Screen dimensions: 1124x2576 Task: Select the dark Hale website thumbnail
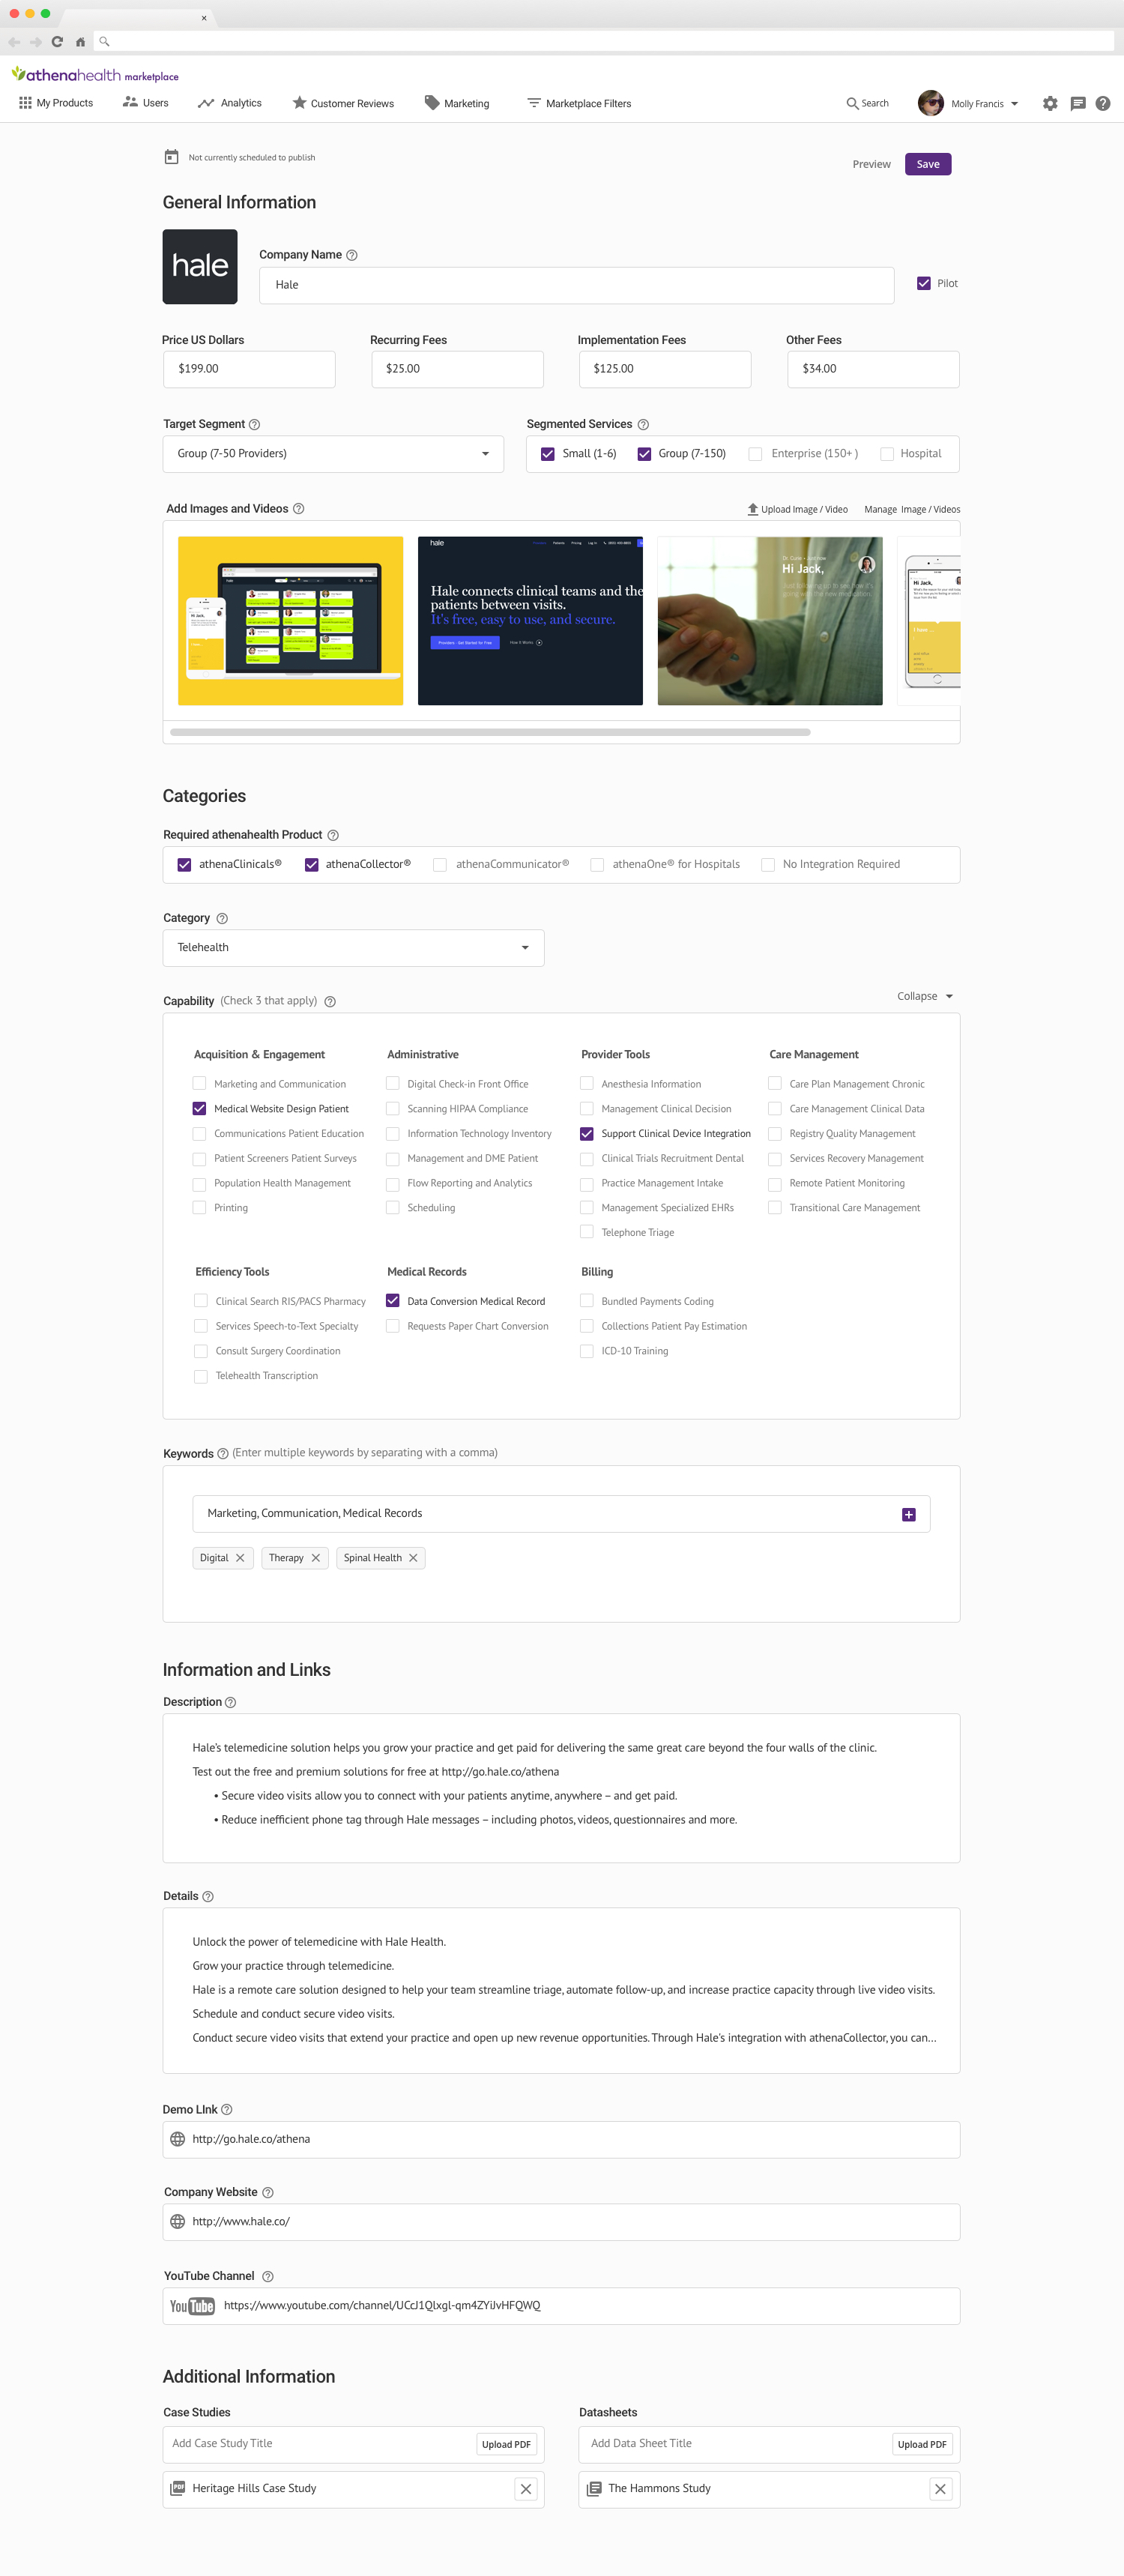click(x=530, y=621)
